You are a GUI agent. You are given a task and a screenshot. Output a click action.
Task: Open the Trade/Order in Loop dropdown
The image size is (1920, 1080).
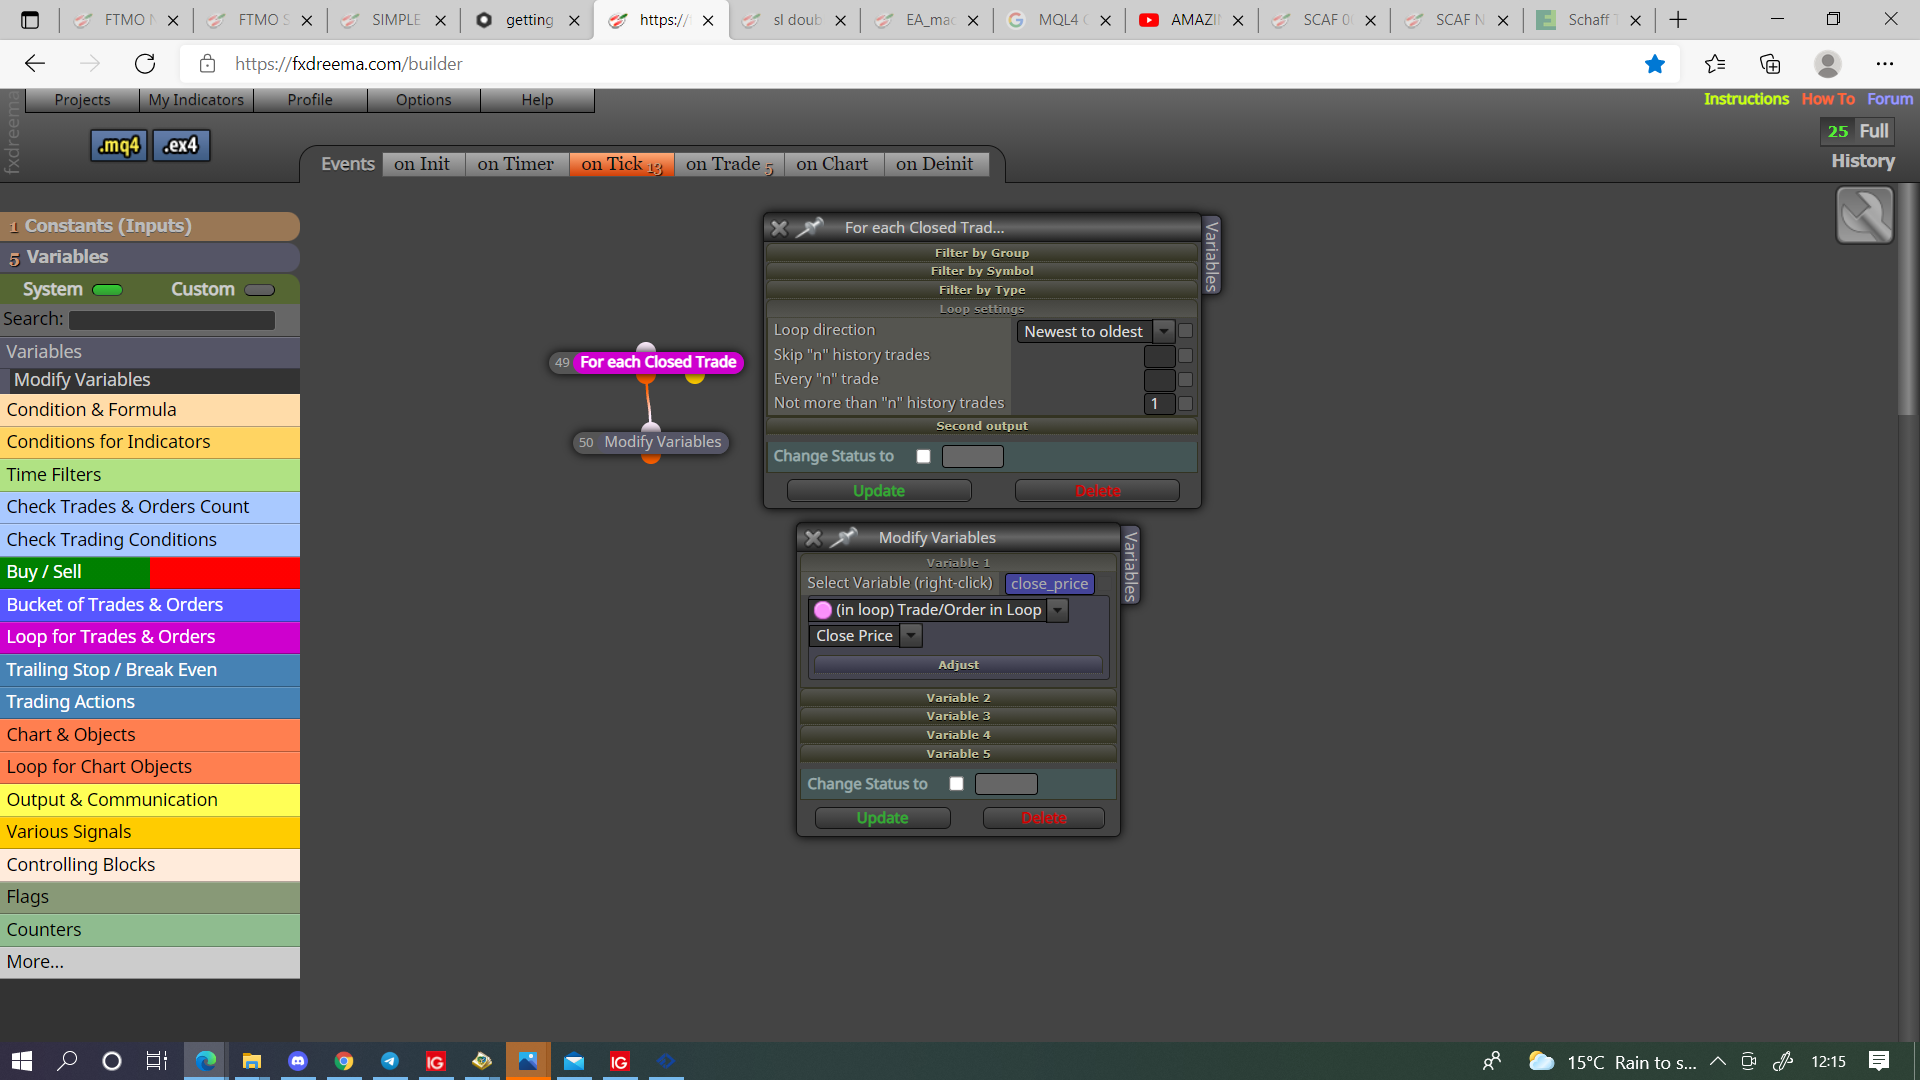[x=938, y=610]
